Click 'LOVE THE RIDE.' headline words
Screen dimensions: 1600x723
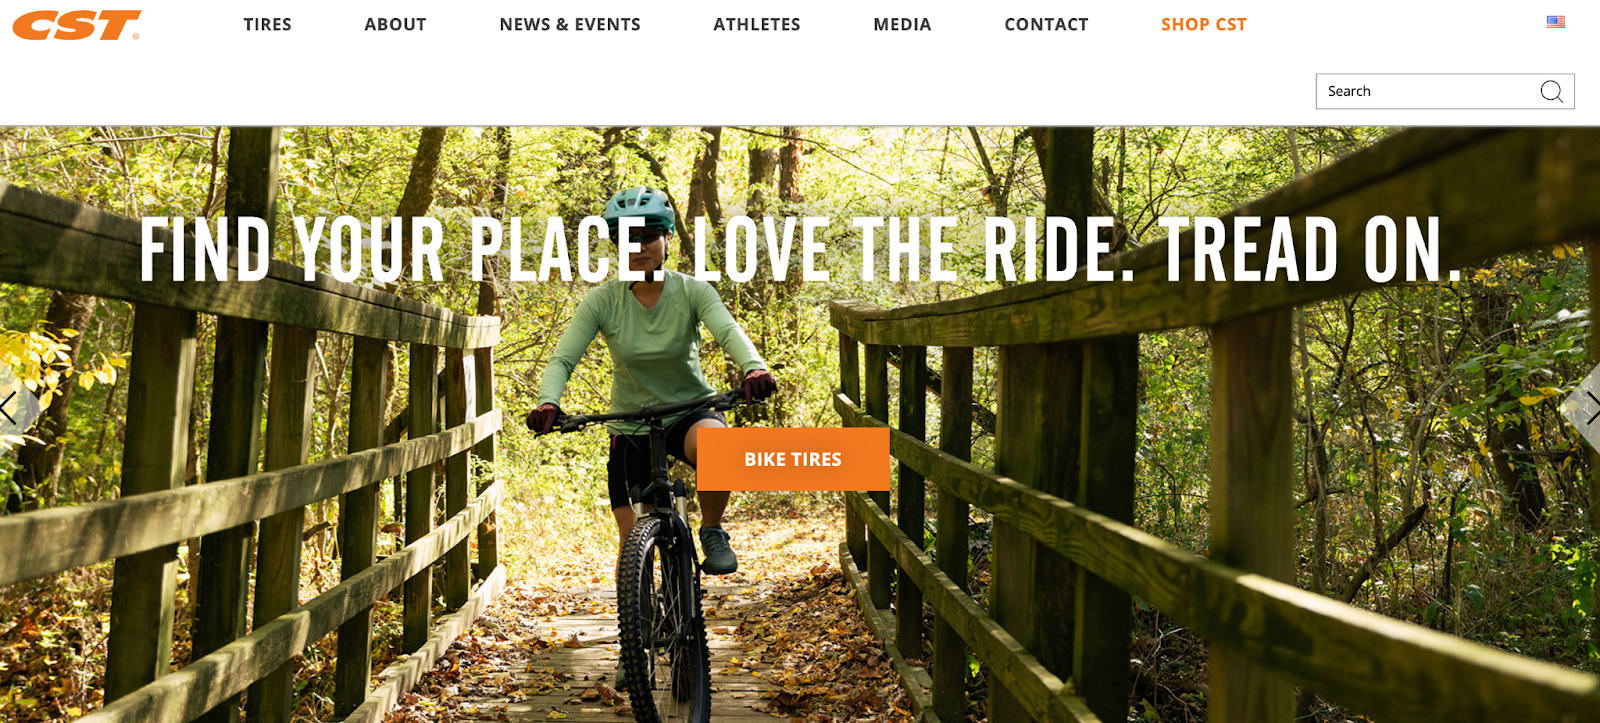913,250
